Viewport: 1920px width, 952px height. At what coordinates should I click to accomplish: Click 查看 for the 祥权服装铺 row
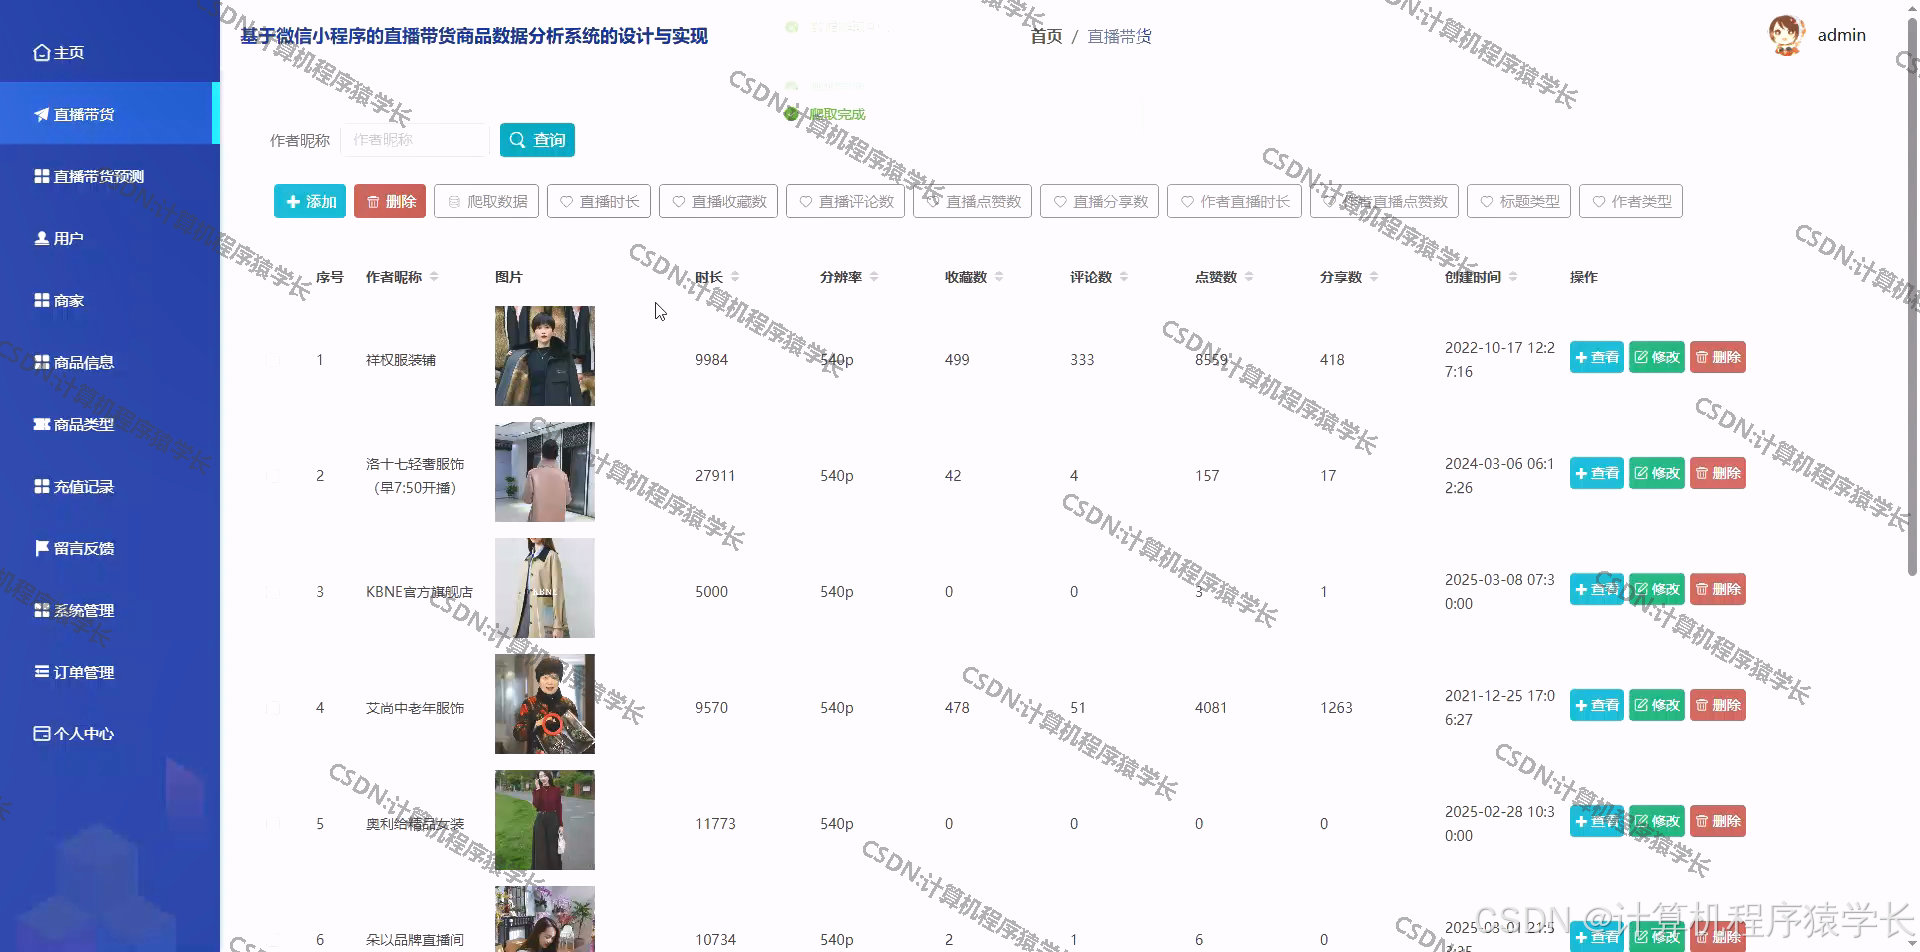coord(1596,357)
